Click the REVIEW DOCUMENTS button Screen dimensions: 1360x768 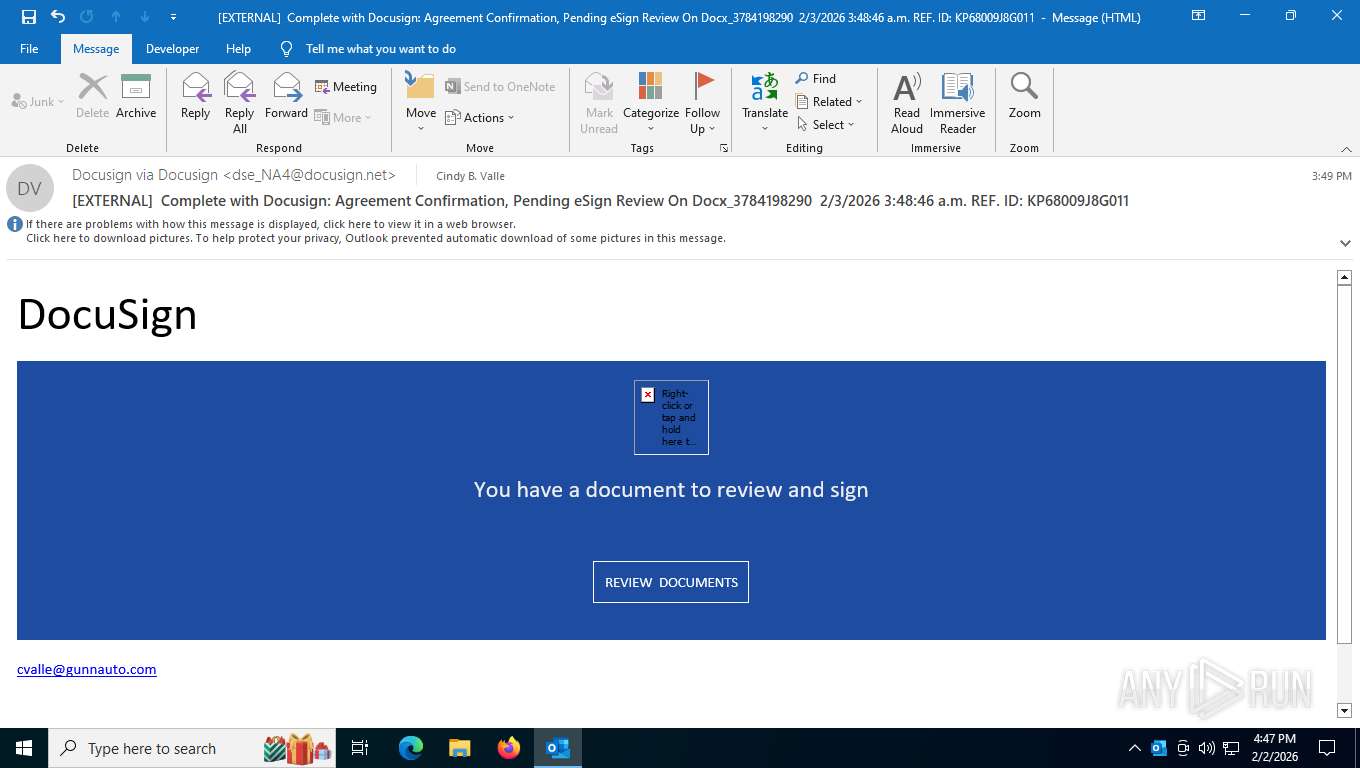click(x=671, y=582)
